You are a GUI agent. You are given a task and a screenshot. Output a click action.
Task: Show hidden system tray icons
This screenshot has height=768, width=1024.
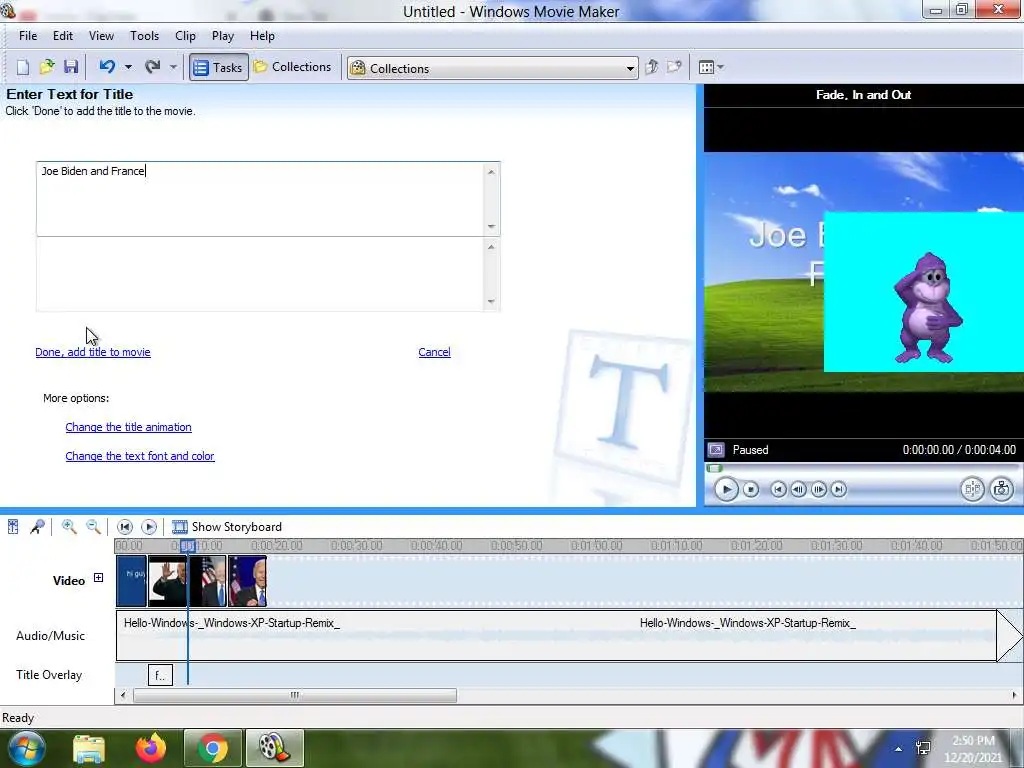click(x=899, y=749)
